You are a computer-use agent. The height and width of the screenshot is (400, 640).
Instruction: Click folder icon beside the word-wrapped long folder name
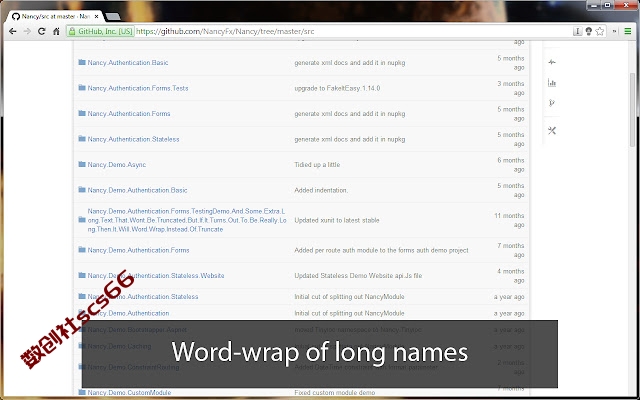point(82,220)
